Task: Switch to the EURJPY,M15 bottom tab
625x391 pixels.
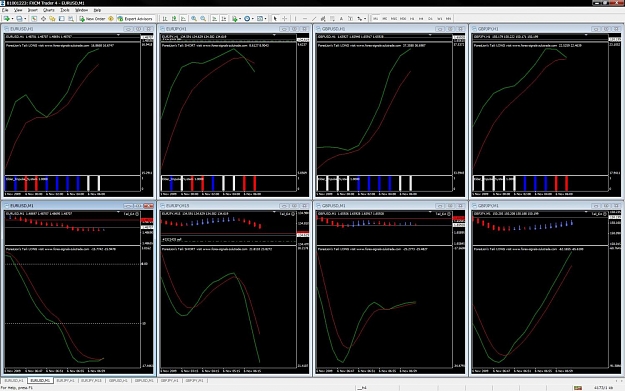Action: pos(91,381)
